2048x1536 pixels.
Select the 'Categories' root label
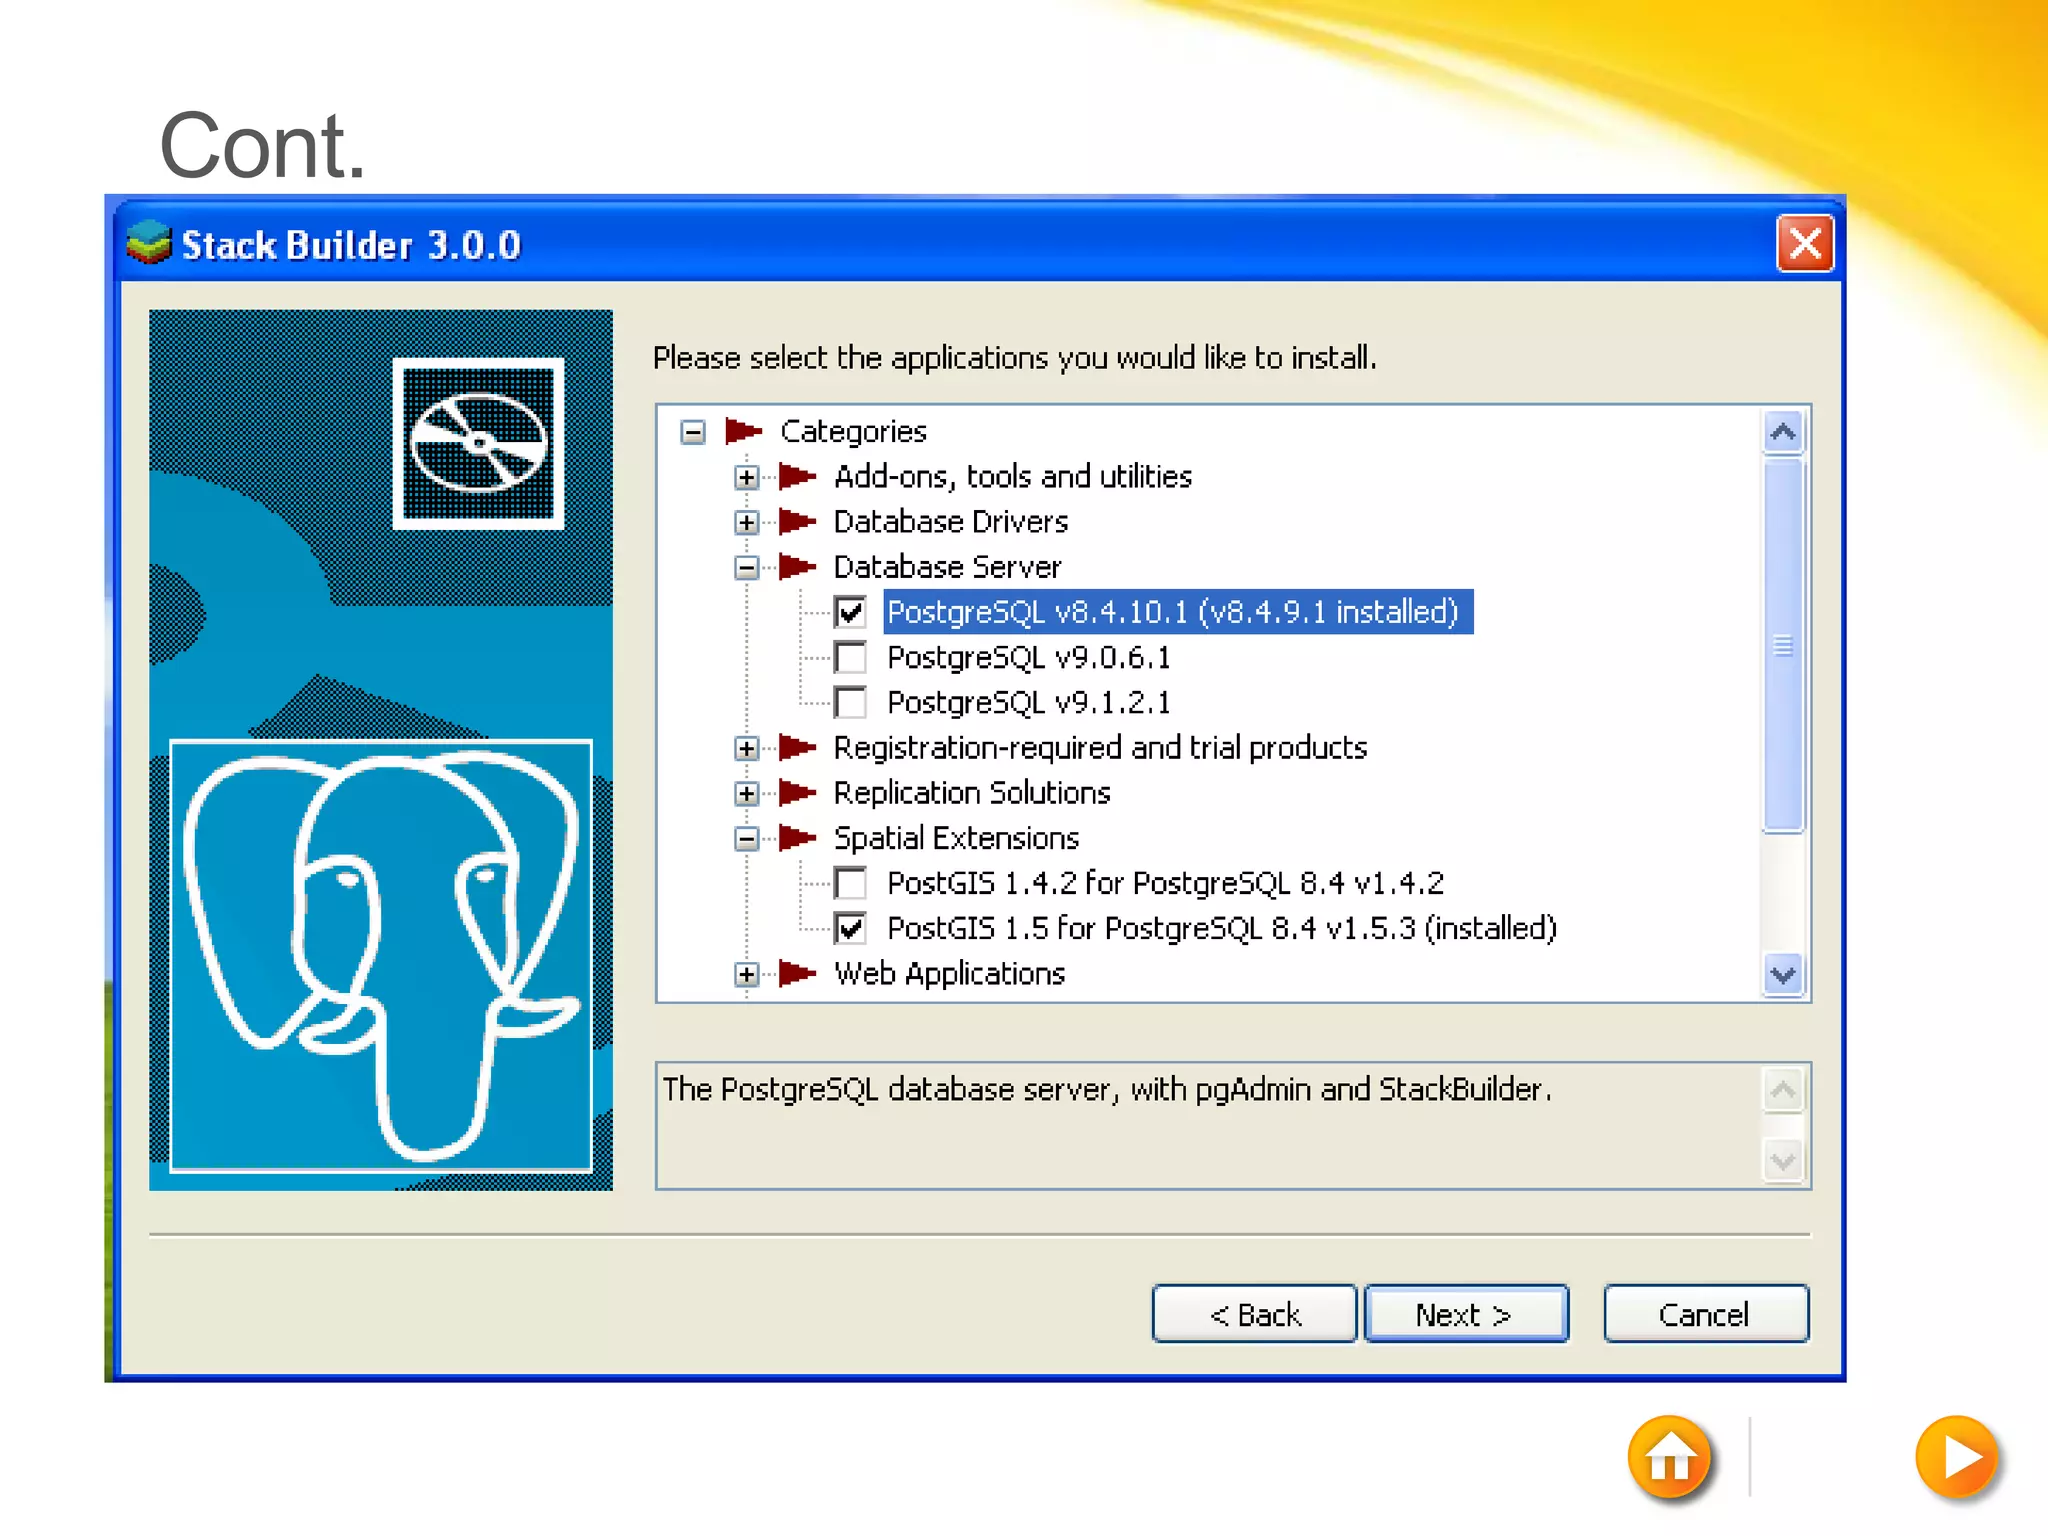coord(853,431)
